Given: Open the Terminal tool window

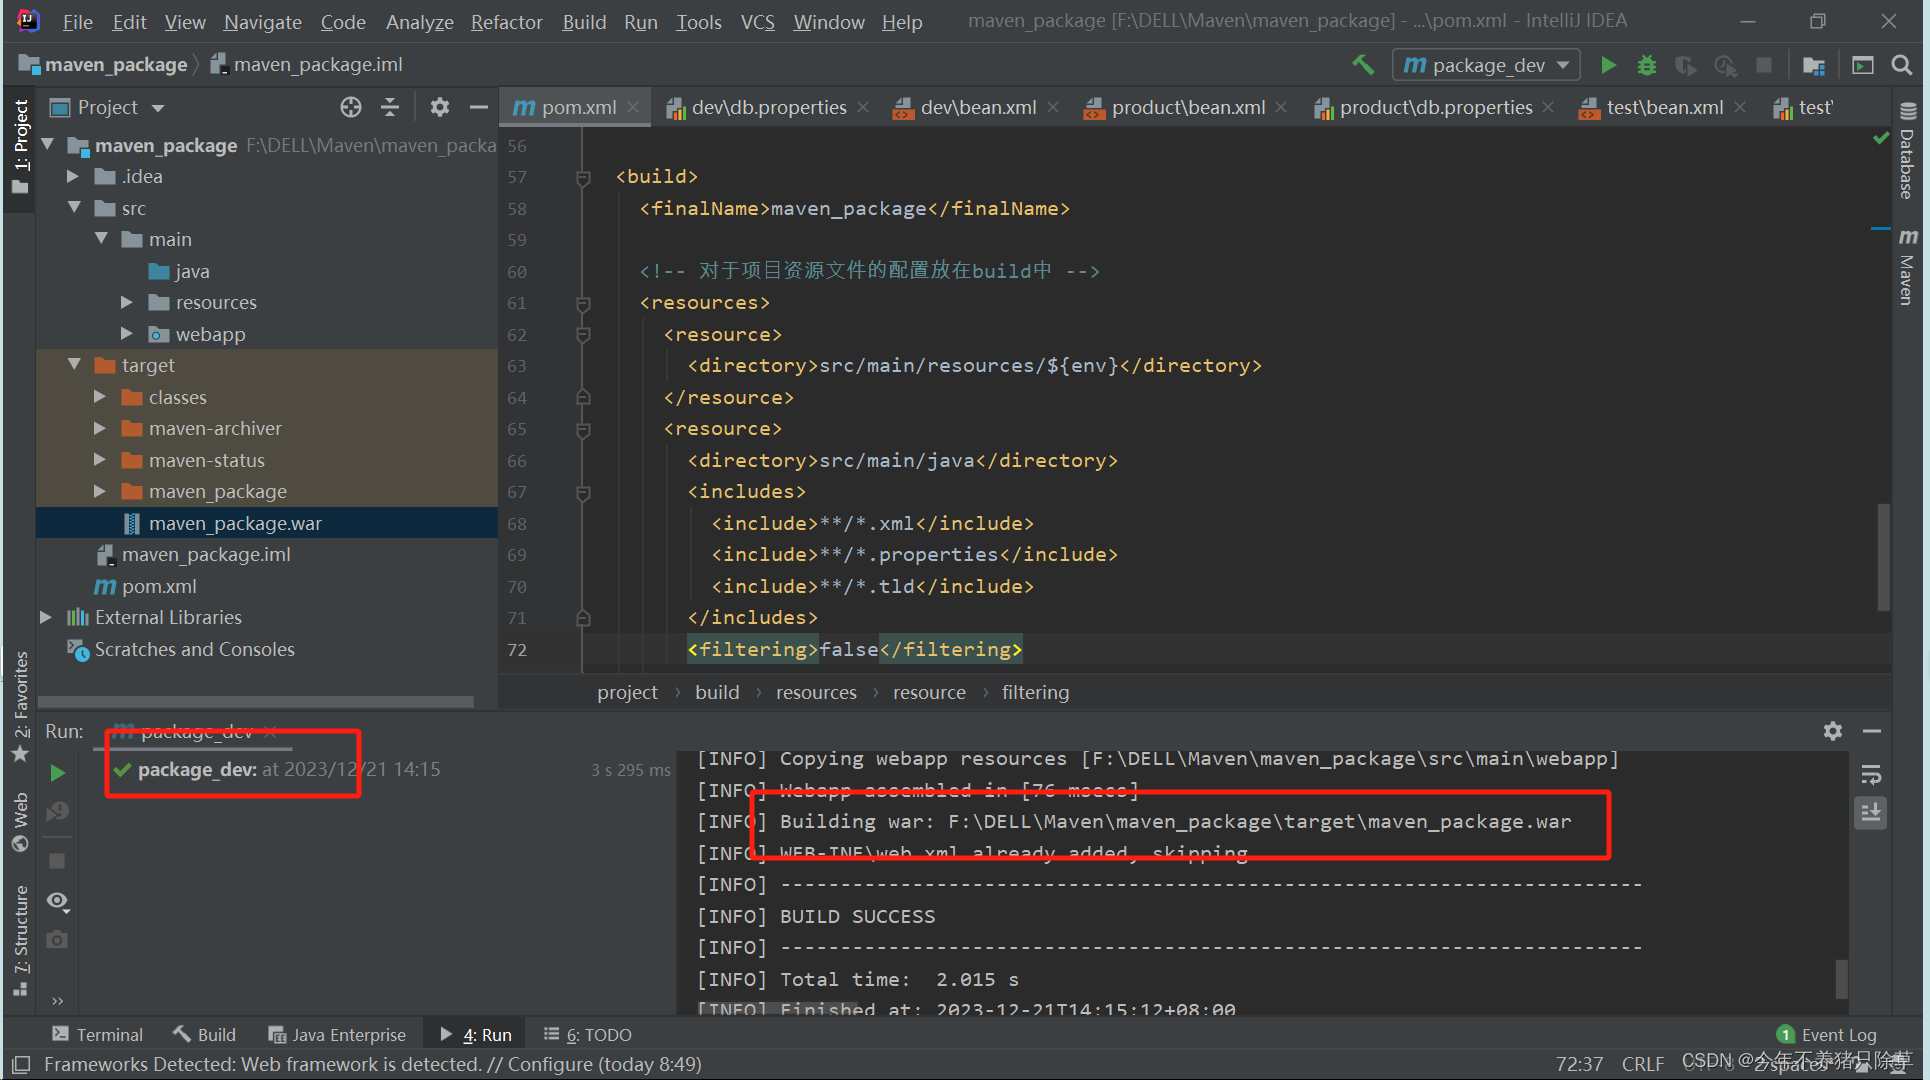Looking at the screenshot, I should pos(98,1035).
